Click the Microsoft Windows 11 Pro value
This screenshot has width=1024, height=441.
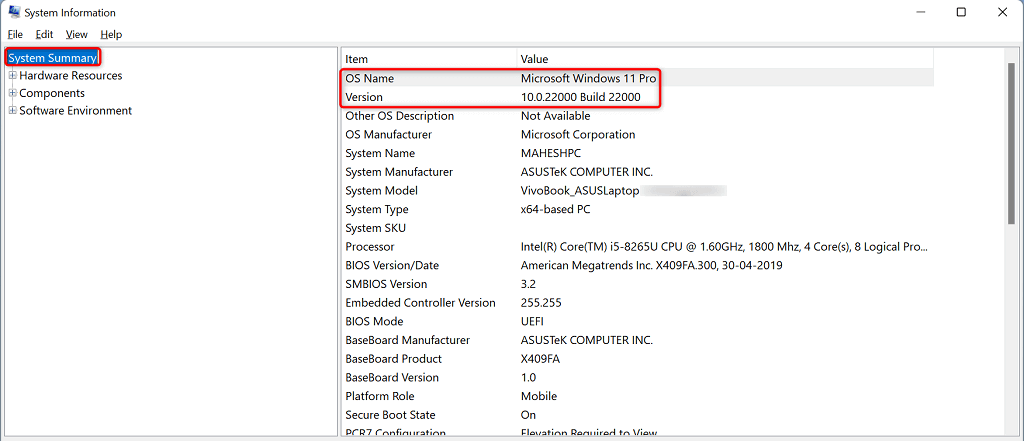(x=588, y=78)
